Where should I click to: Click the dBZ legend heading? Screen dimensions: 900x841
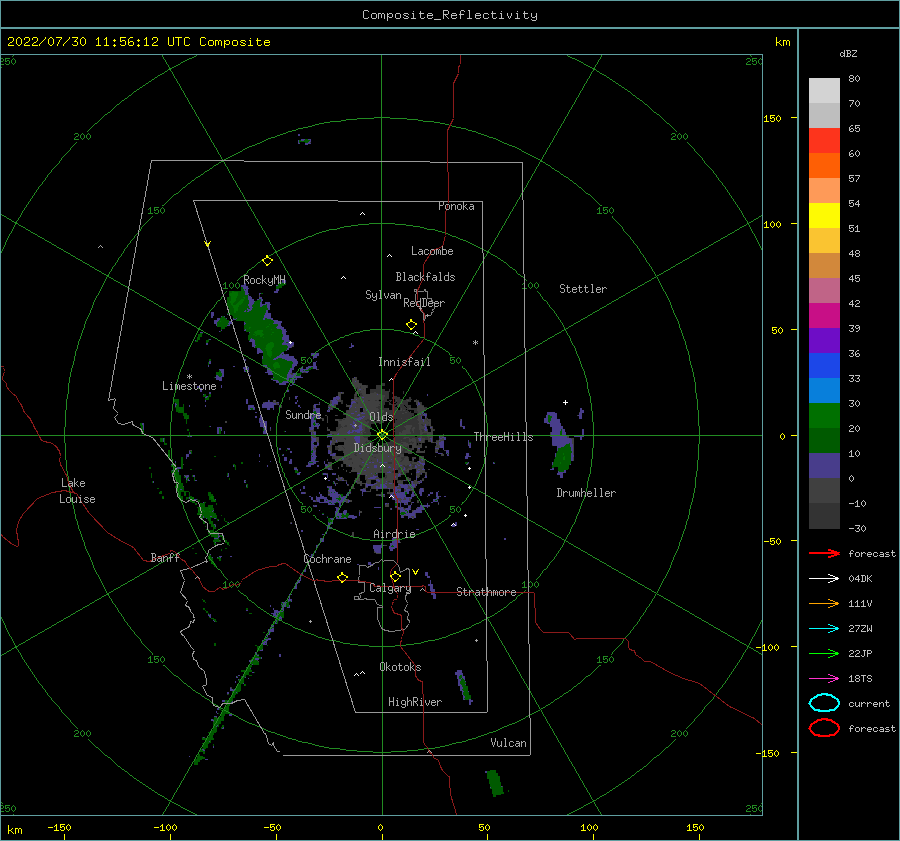pos(848,54)
